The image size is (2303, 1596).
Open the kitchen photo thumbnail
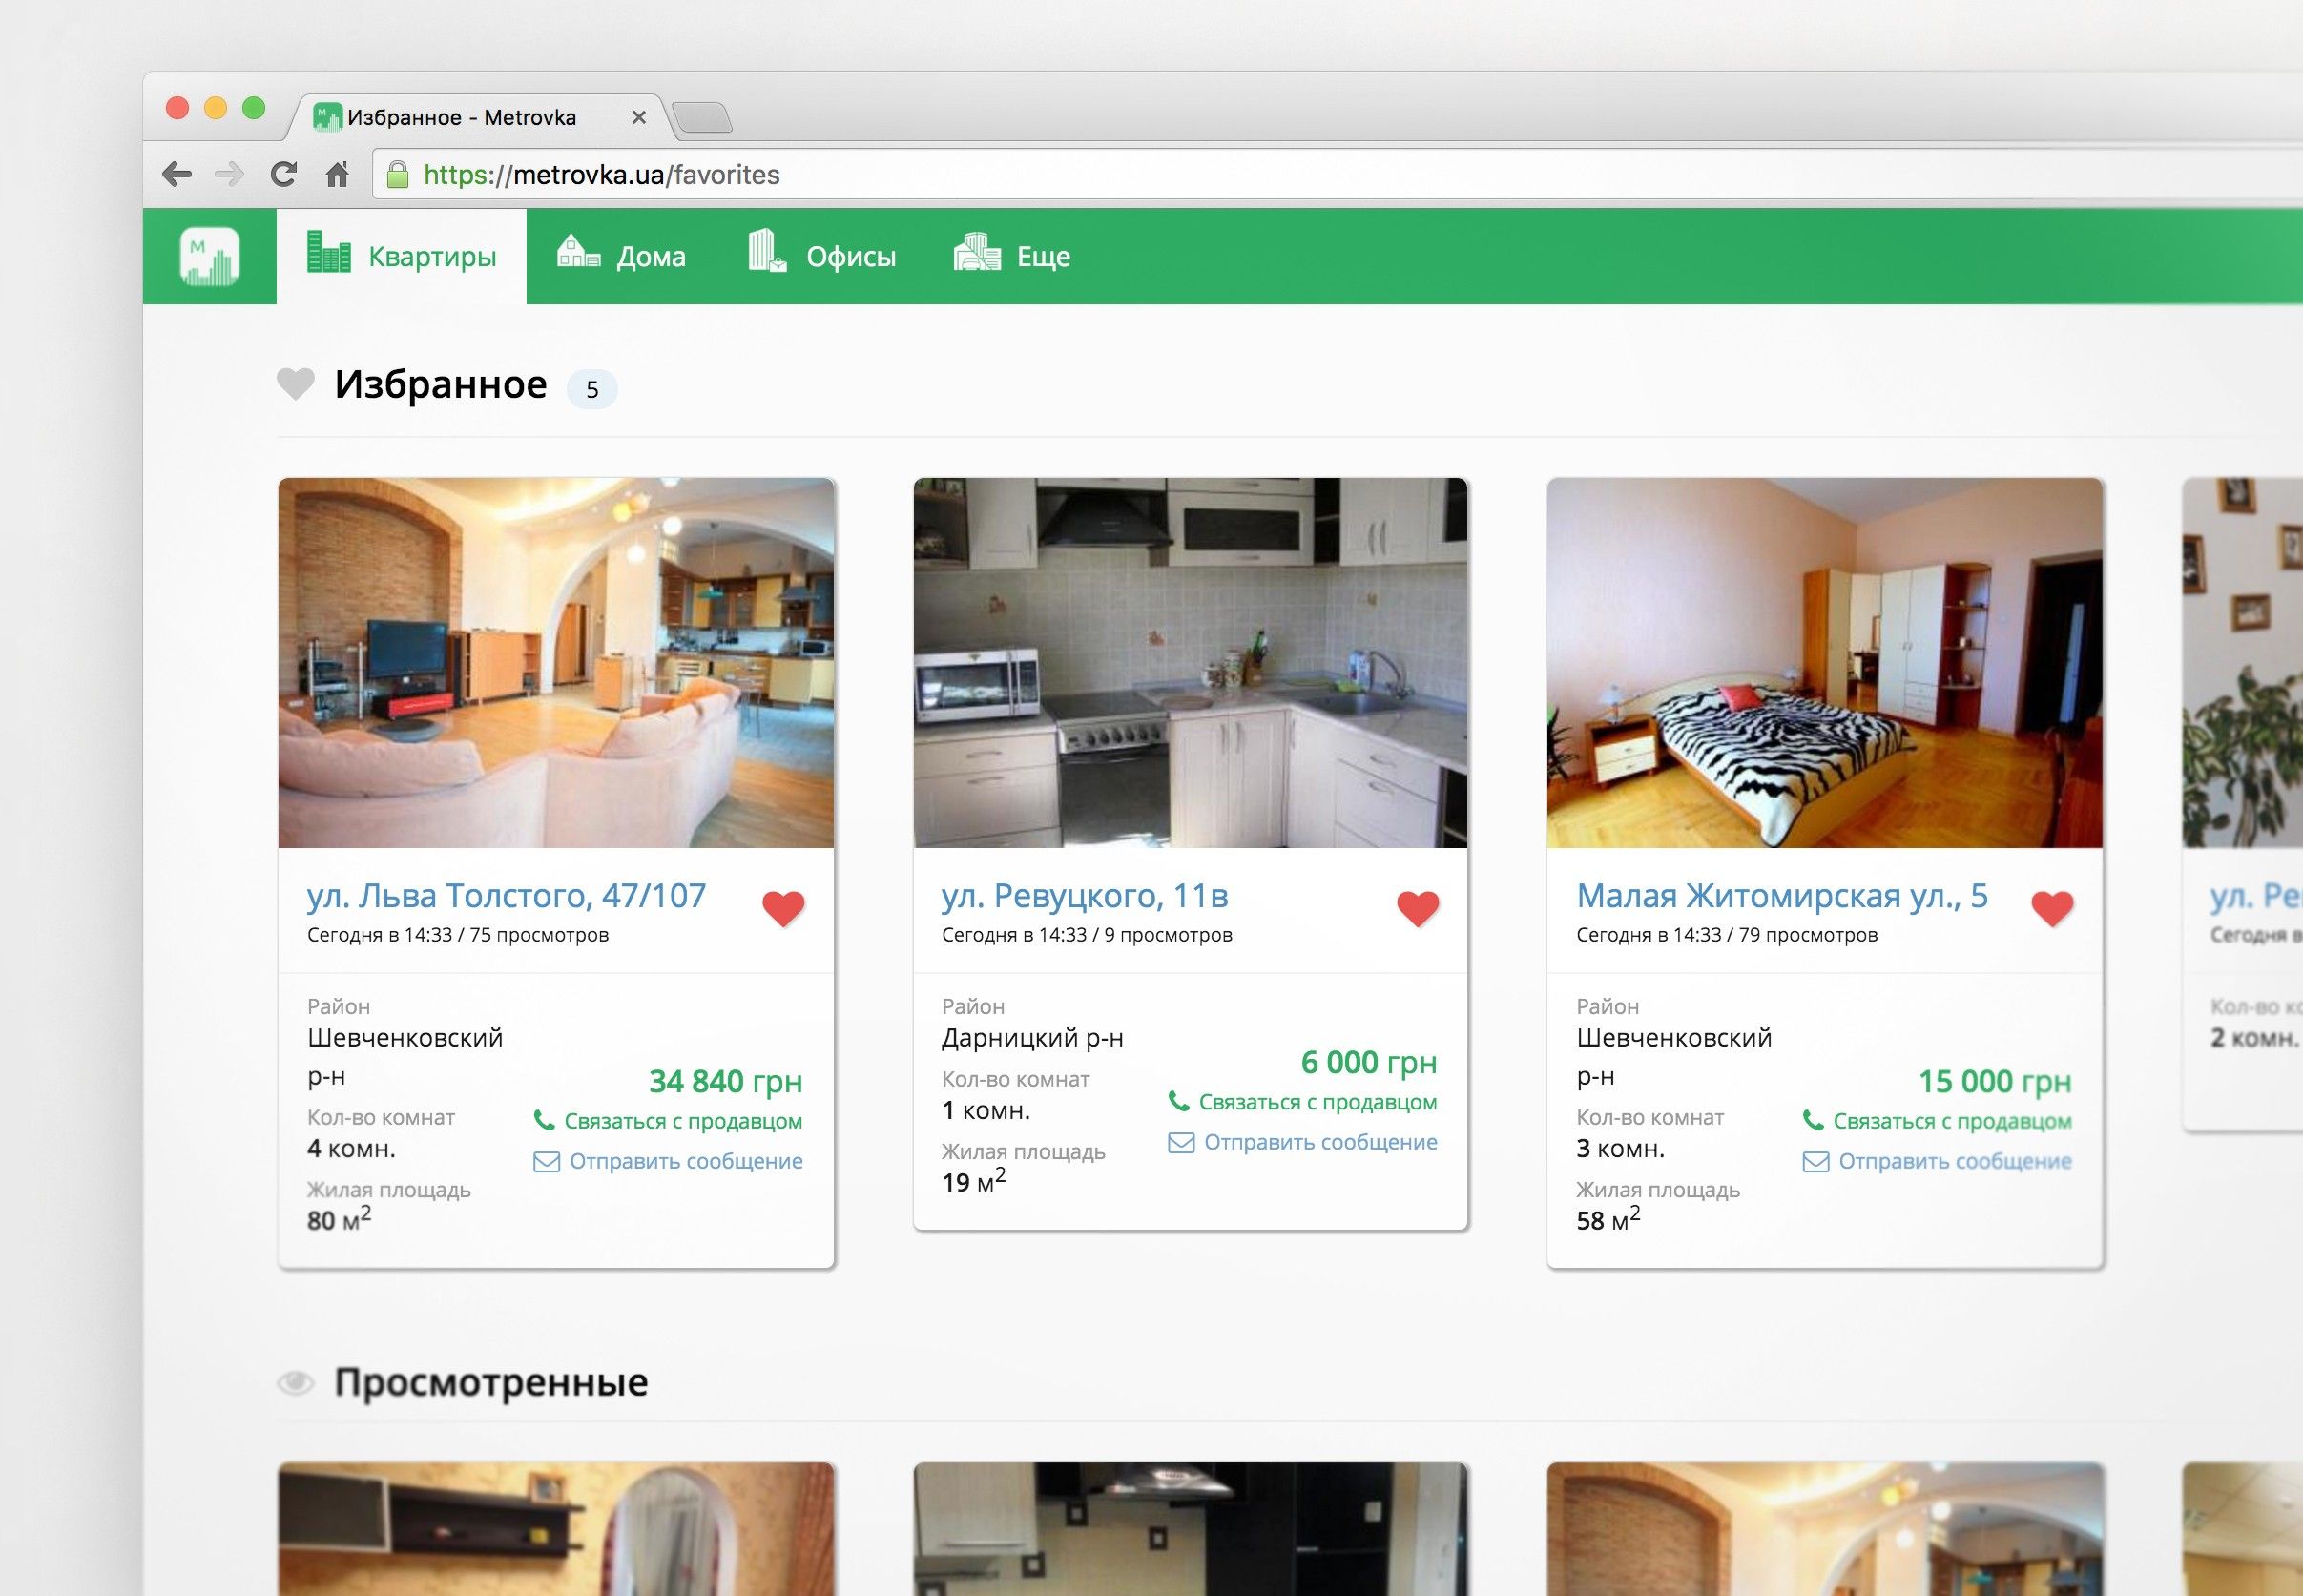click(x=1190, y=662)
